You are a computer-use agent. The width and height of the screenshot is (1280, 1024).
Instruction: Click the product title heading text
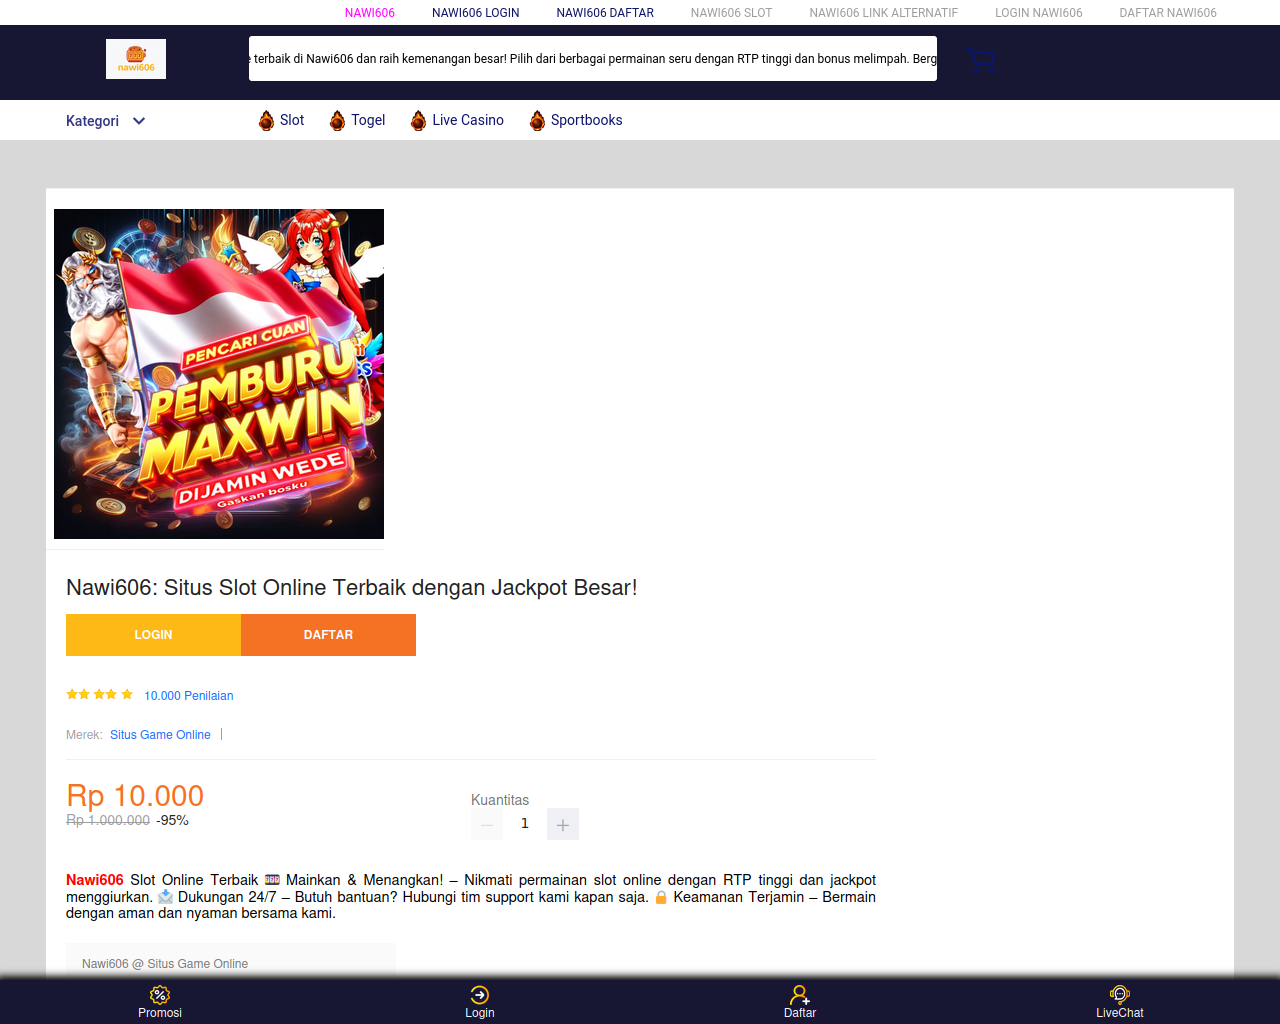click(352, 588)
